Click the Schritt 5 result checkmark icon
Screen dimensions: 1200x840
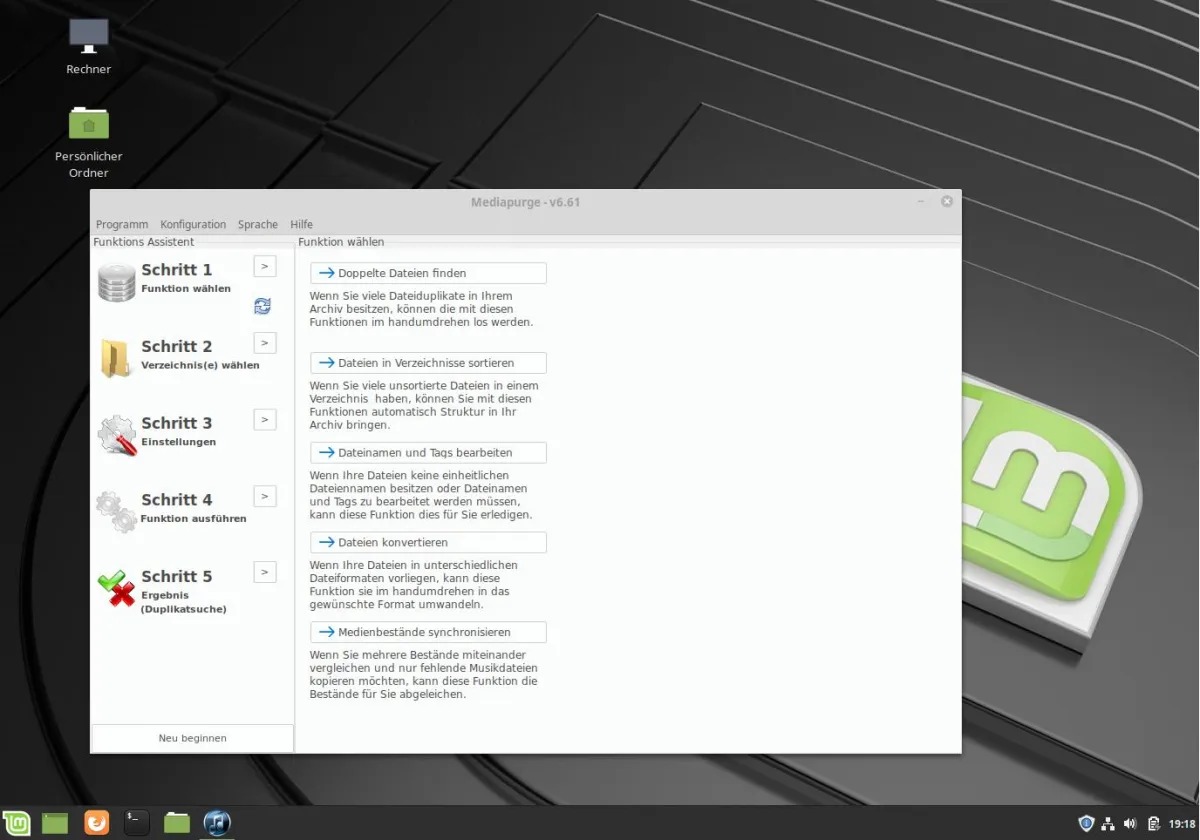point(115,587)
